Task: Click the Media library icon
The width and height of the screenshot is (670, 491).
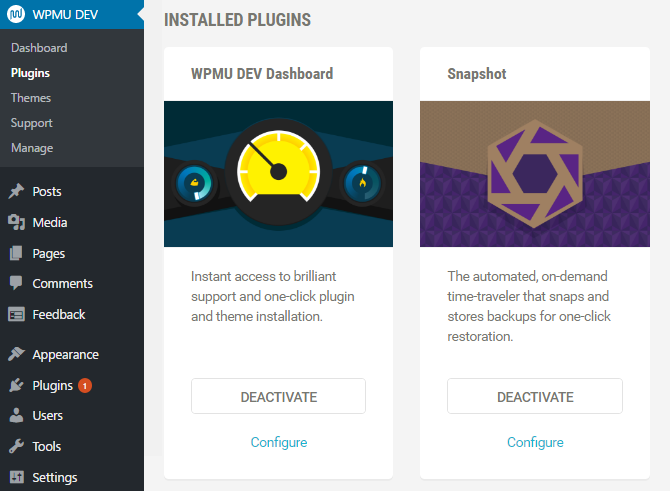Action: (16, 222)
